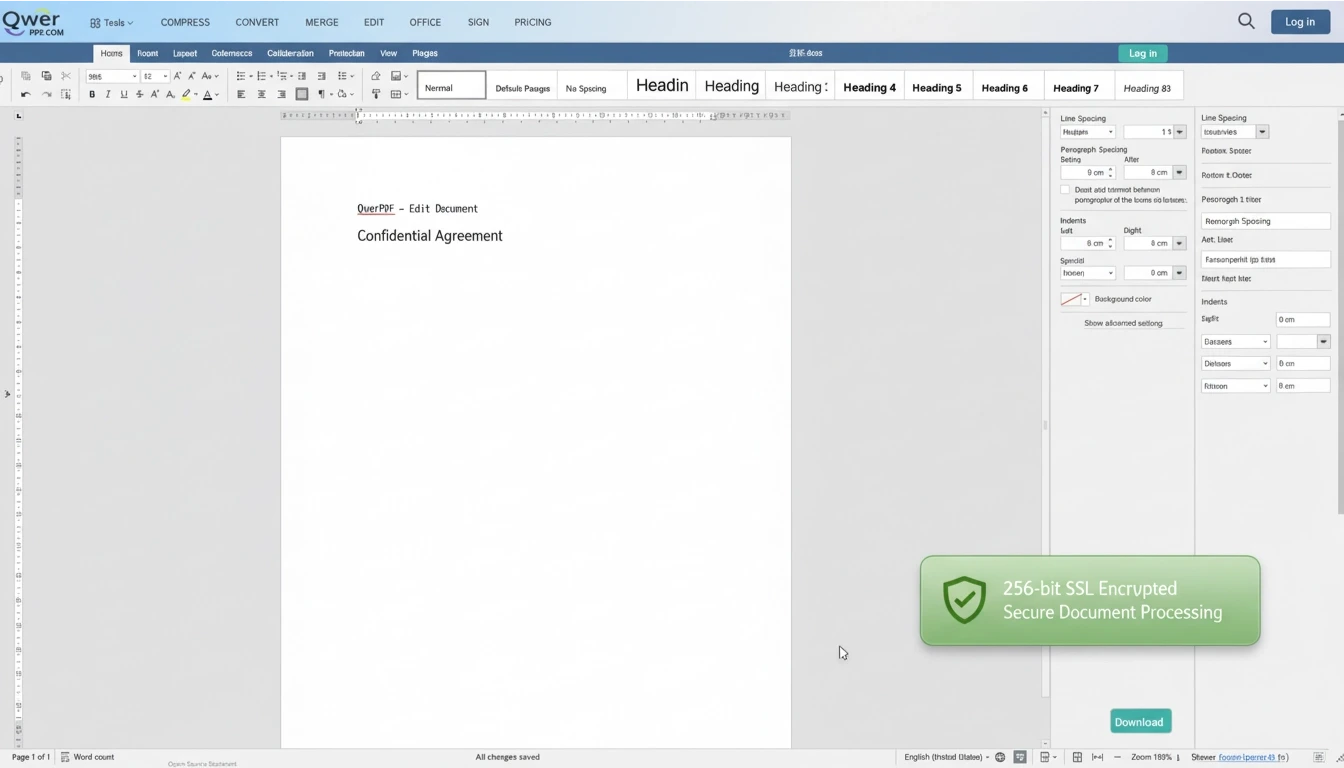
Task: Click the Word count button
Action: coord(88,757)
